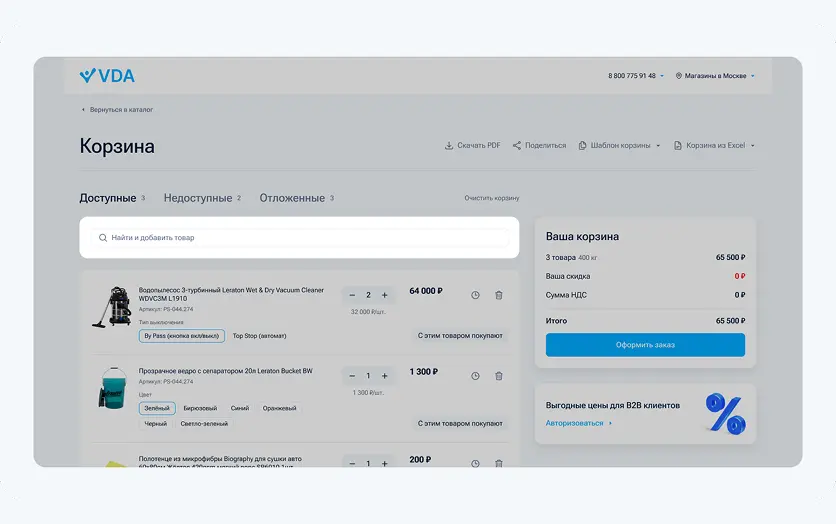This screenshot has width=836, height=524.
Task: Choose the Синий color option
Action: tap(239, 408)
